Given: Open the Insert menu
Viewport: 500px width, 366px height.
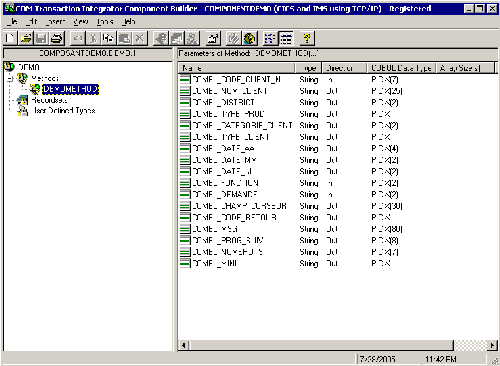Looking at the screenshot, I should (x=55, y=22).
